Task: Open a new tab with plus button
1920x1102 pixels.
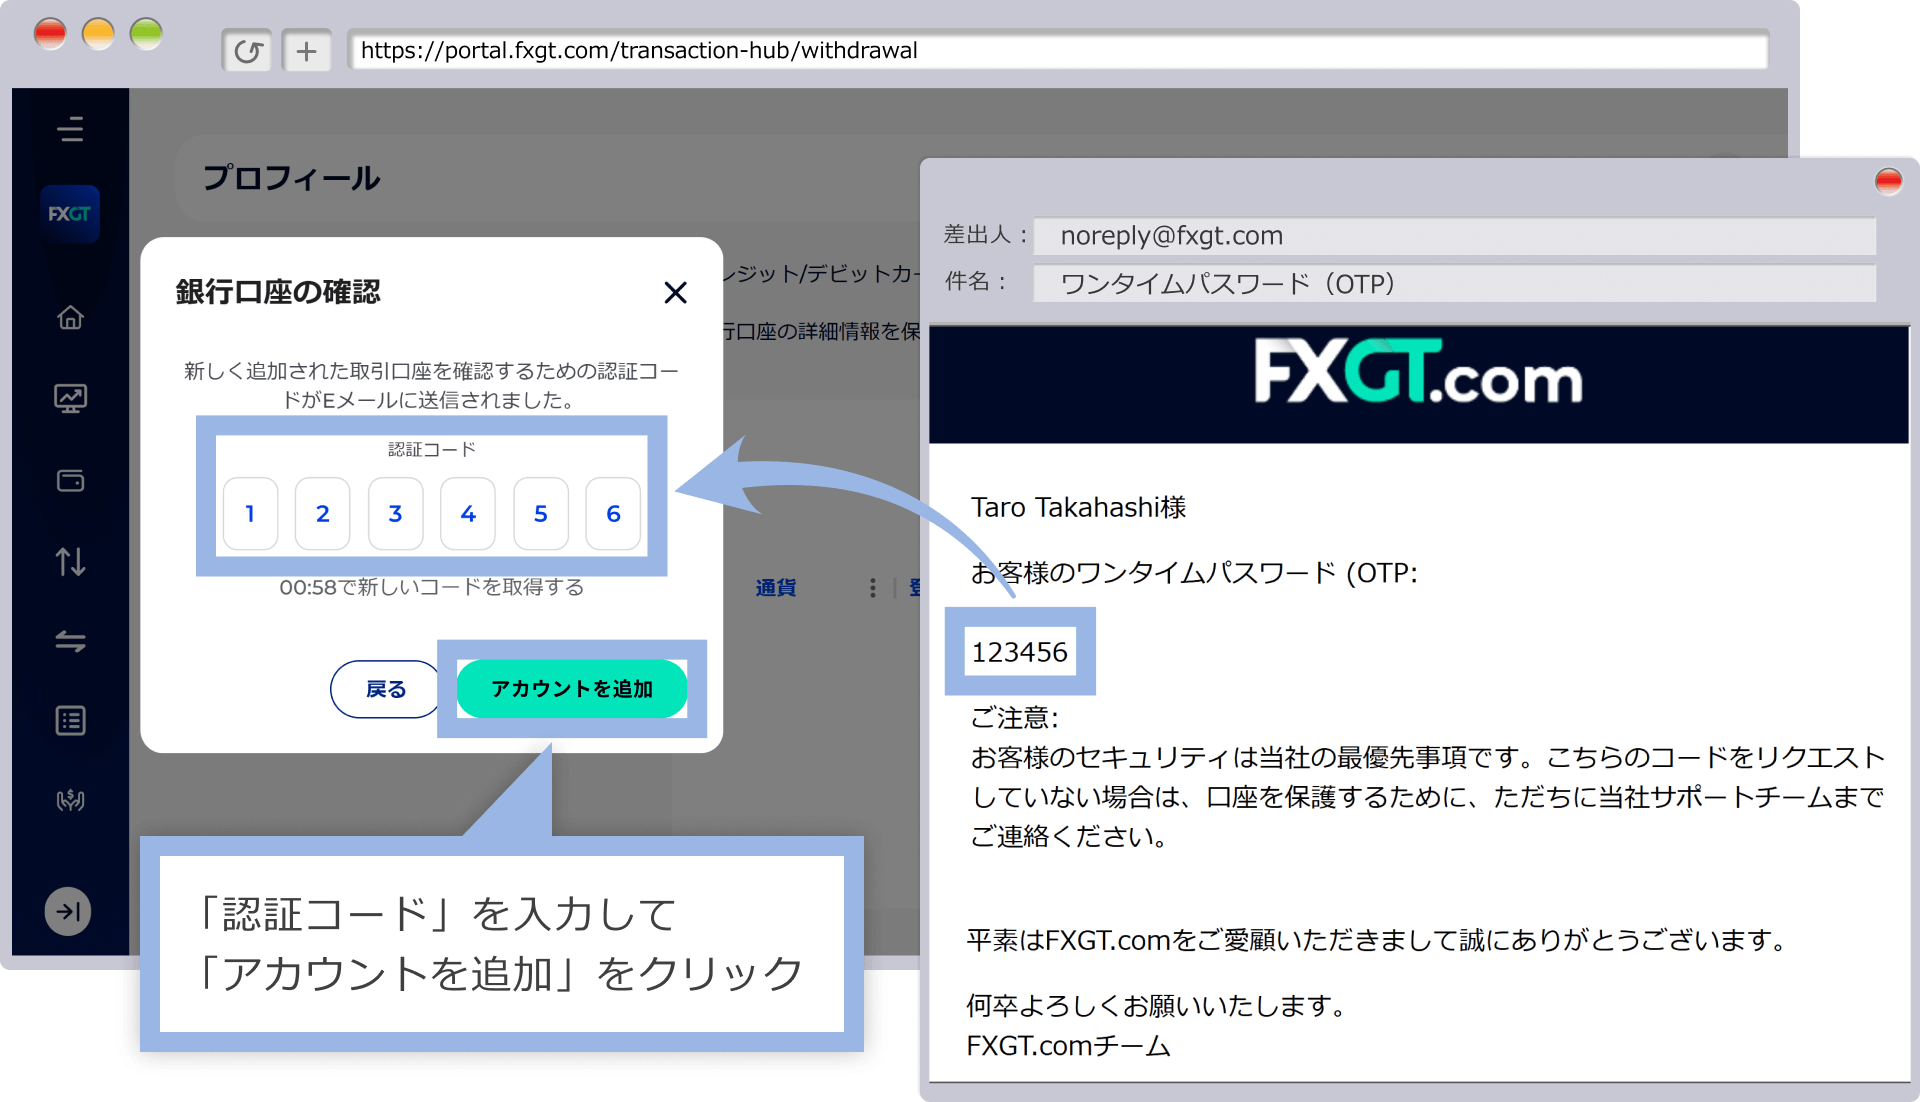Action: tap(307, 51)
